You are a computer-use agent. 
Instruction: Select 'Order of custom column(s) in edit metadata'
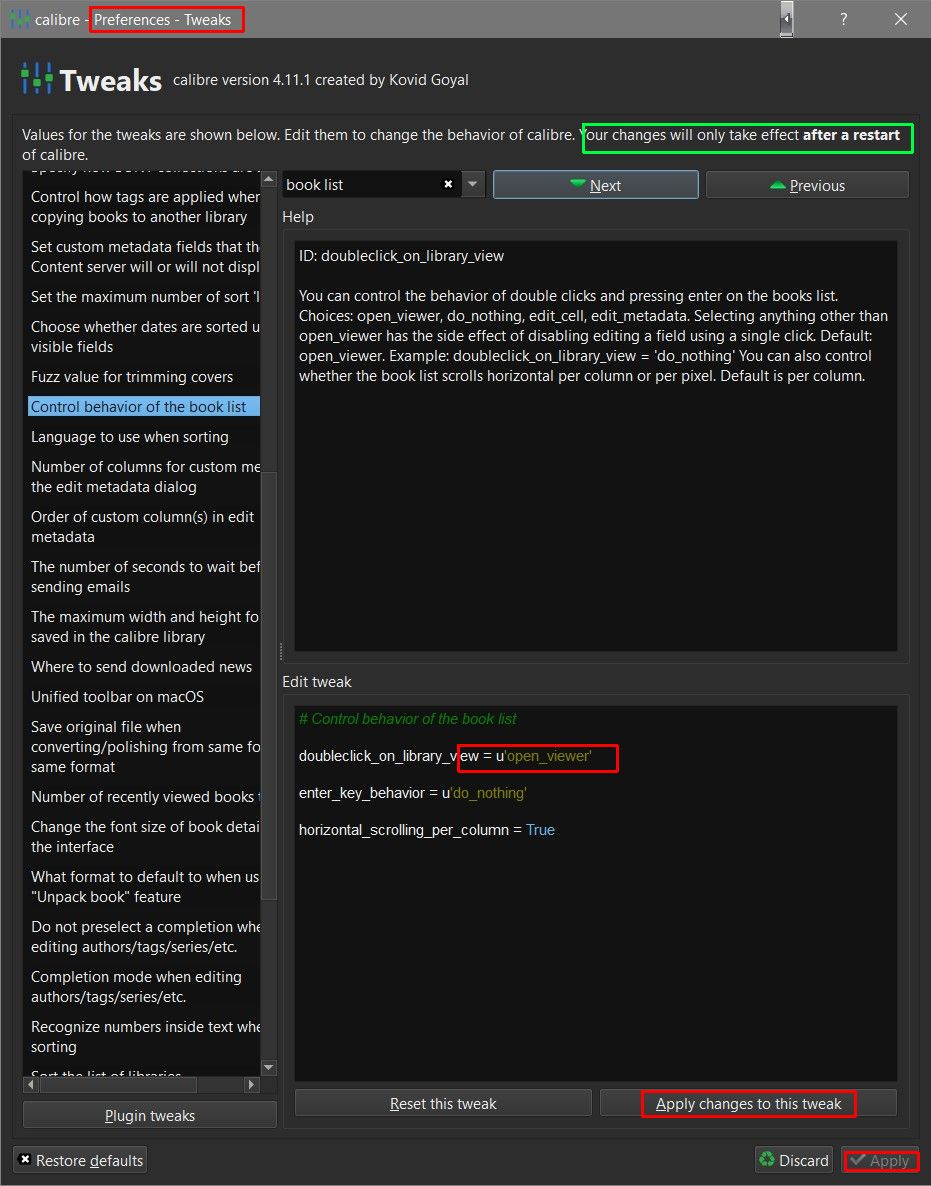[144, 526]
